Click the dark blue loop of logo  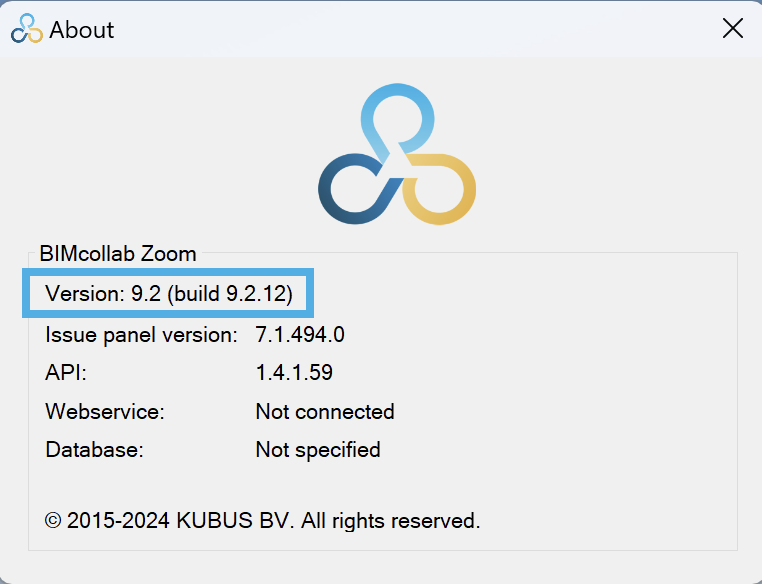pos(355,189)
